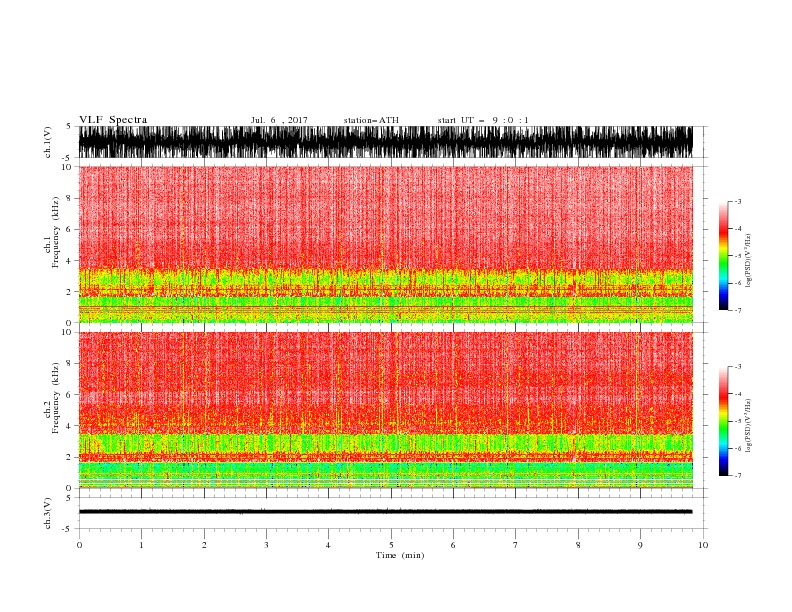Click the ch.3 voltage waveform trace
Image resolution: width=792 pixels, height=612 pixels.
[386, 512]
